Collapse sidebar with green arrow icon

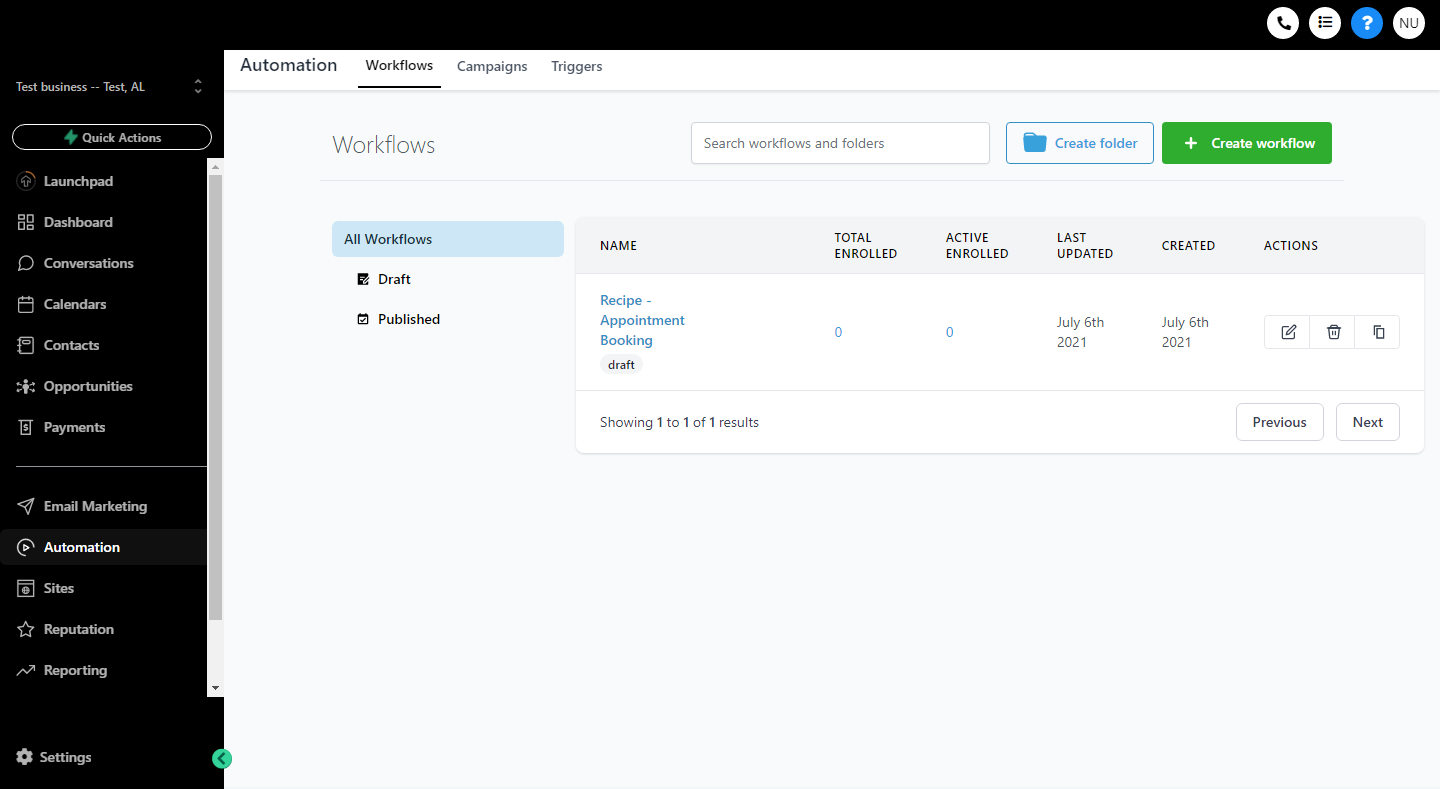click(222, 759)
